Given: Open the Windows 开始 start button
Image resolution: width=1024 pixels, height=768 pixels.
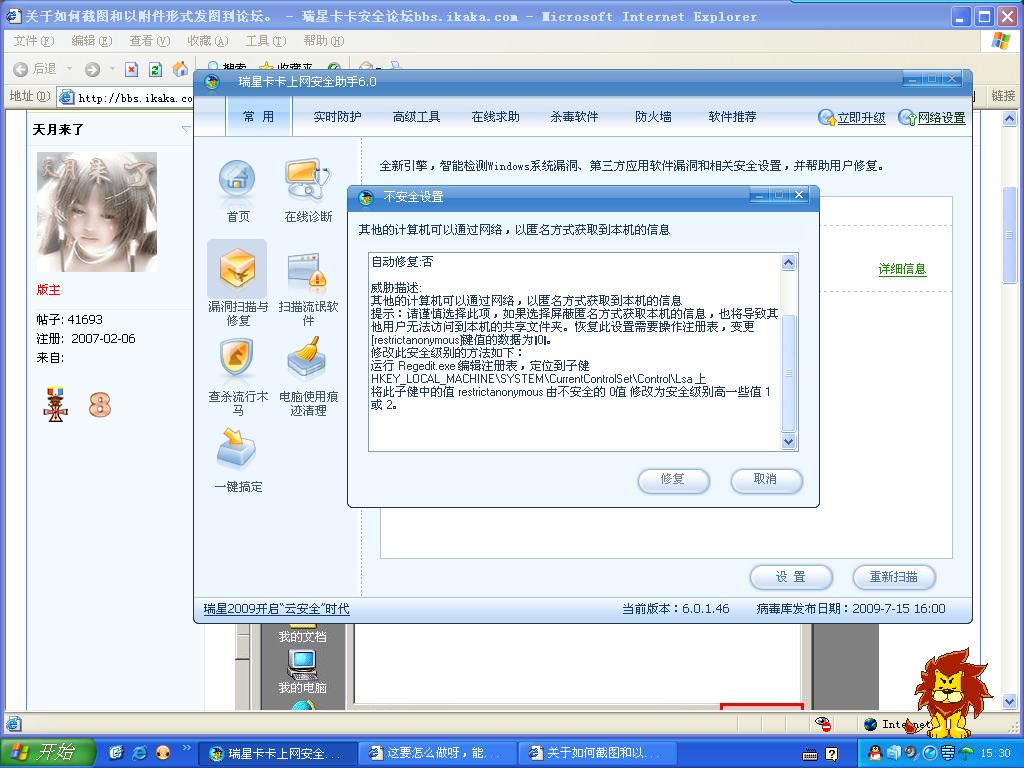Looking at the screenshot, I should click(48, 753).
